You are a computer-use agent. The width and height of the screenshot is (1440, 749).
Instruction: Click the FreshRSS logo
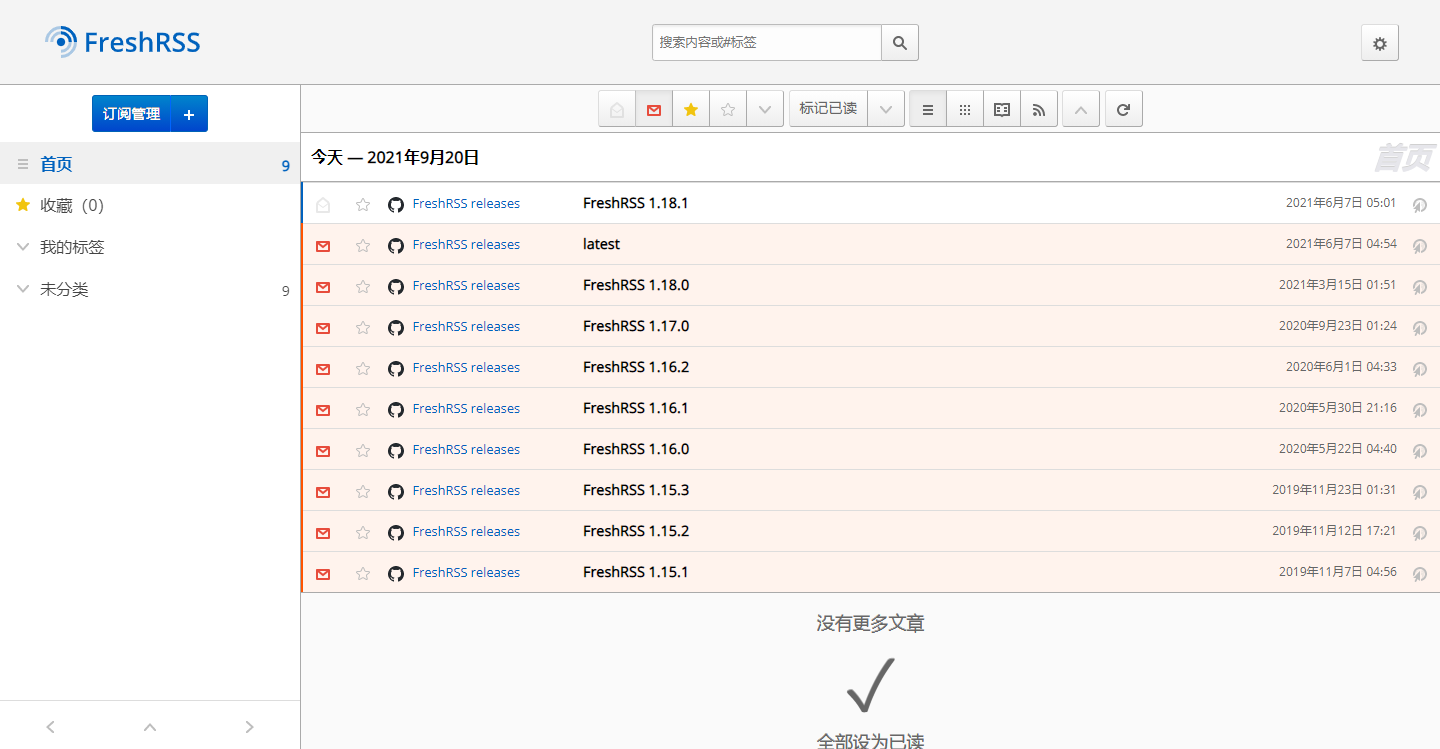122,42
